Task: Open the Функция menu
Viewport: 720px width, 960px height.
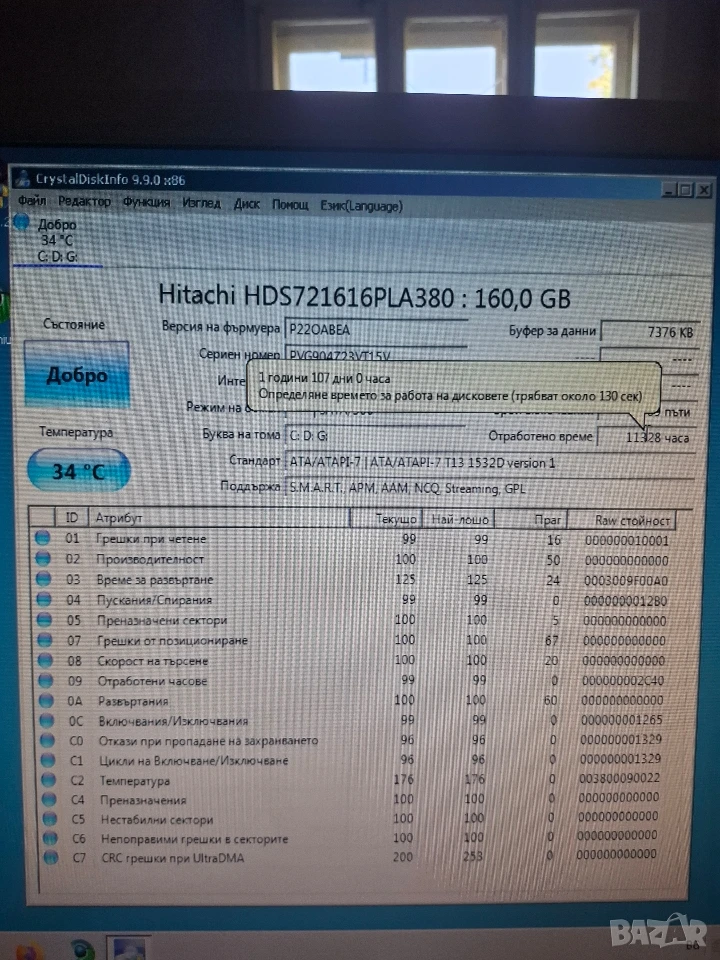Action: [x=146, y=202]
